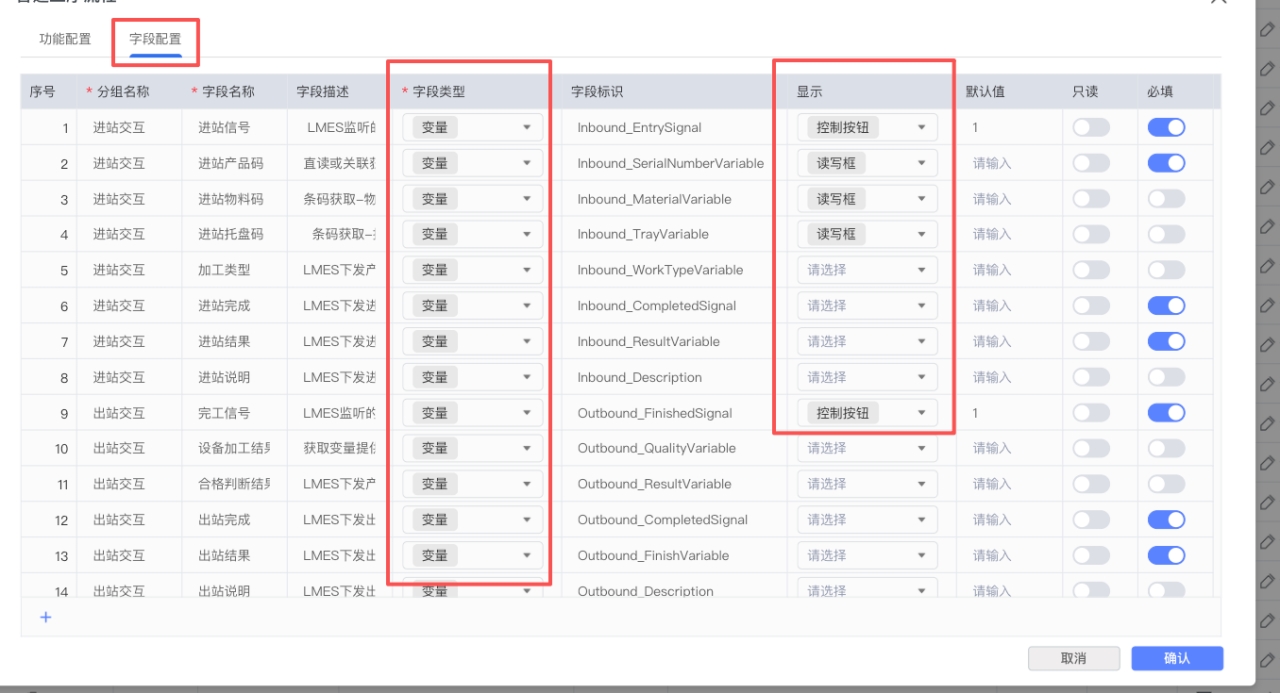Expand the 字段类型 dropdown for 设备加工结果

pyautogui.click(x=472, y=448)
